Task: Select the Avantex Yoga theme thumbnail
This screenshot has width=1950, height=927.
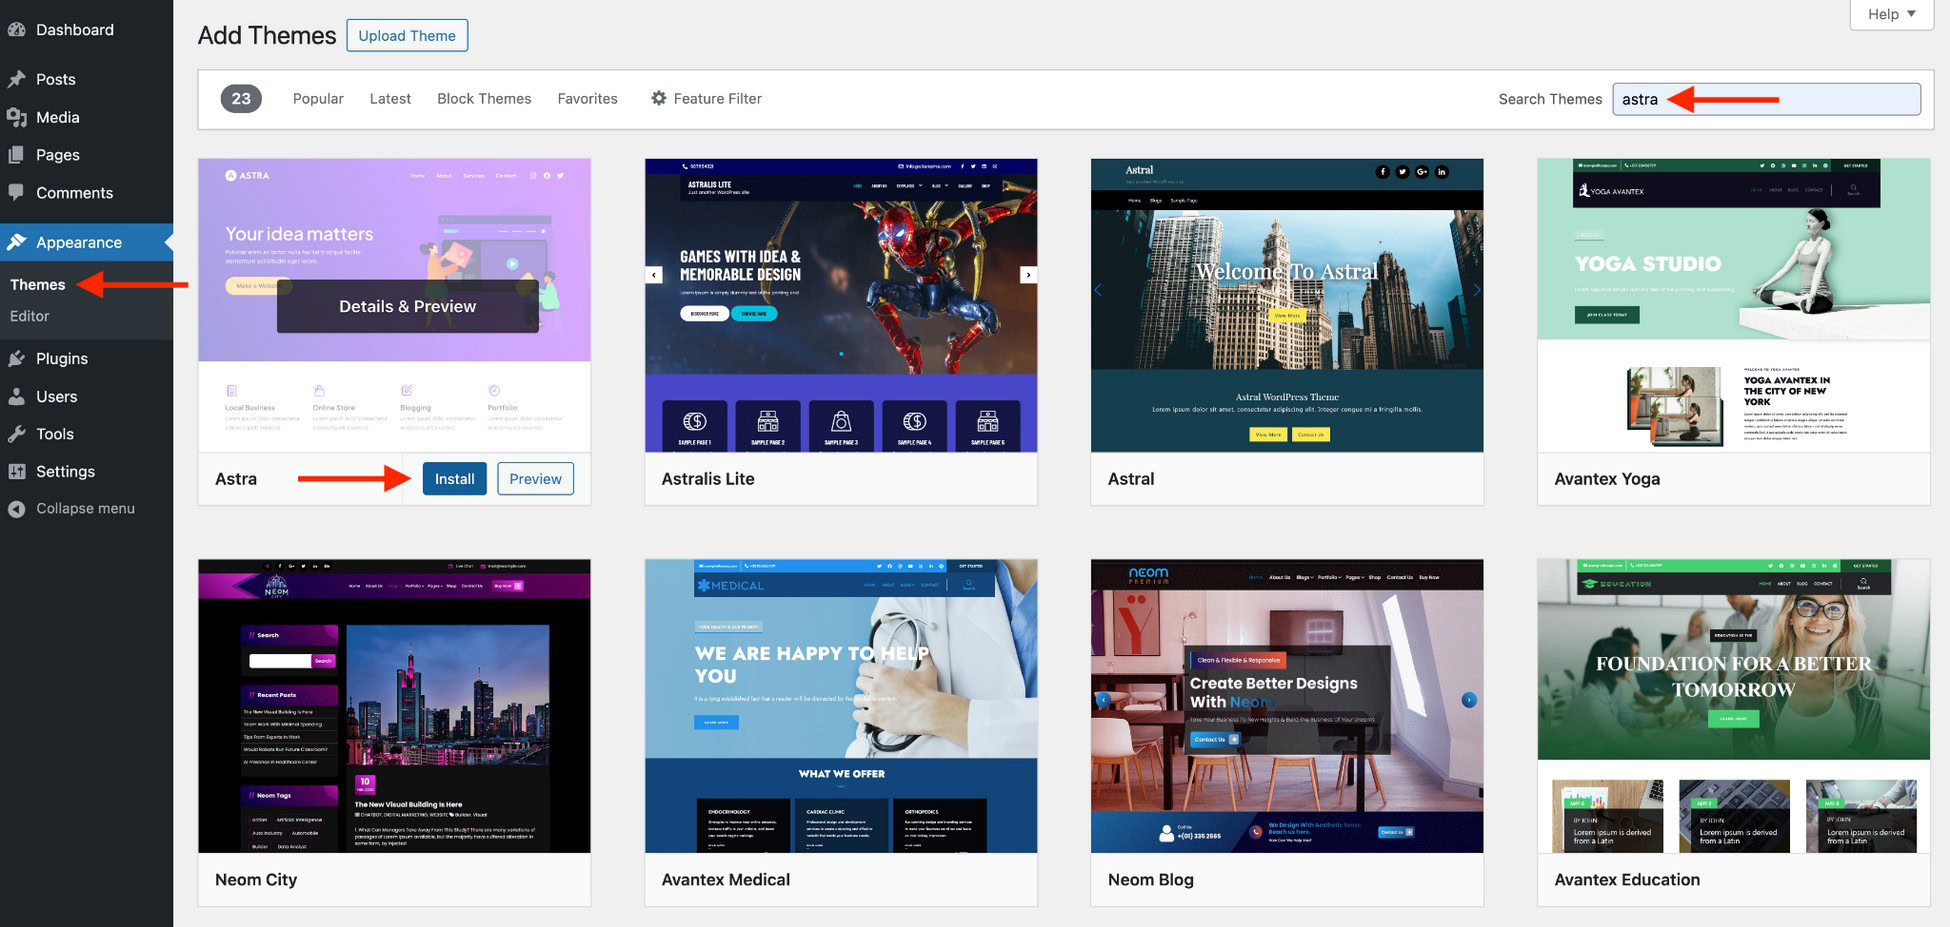Action: click(1734, 305)
